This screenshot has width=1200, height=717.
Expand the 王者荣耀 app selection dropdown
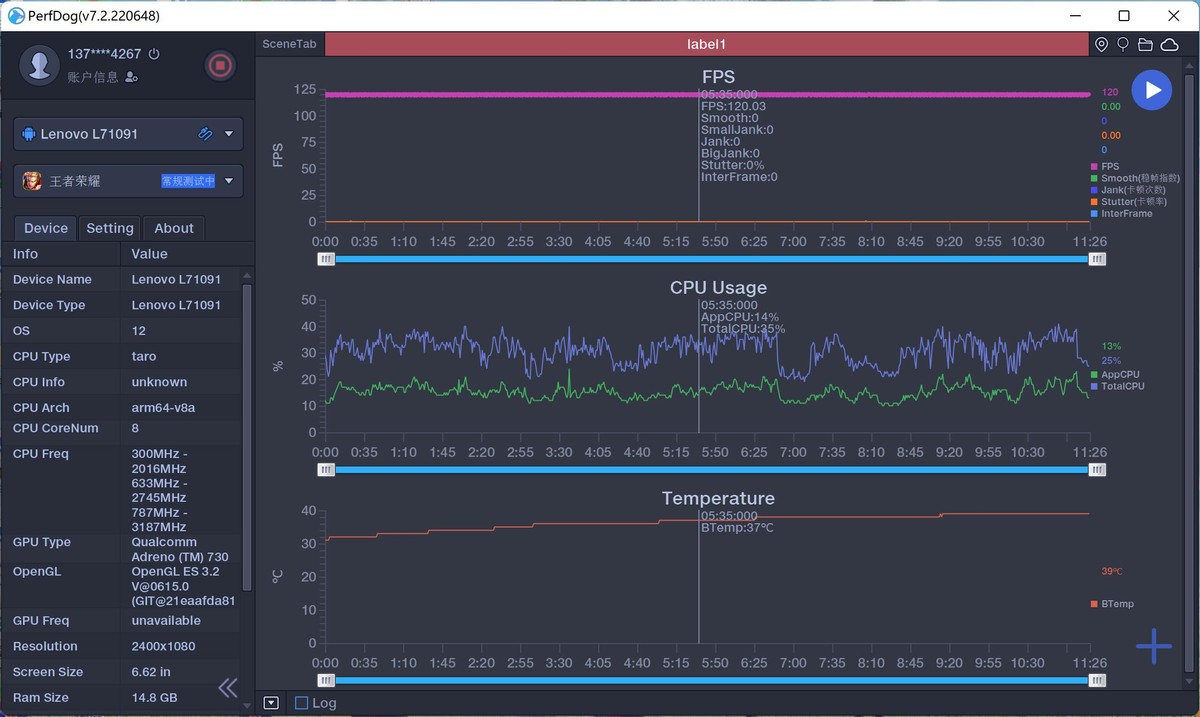(x=229, y=181)
